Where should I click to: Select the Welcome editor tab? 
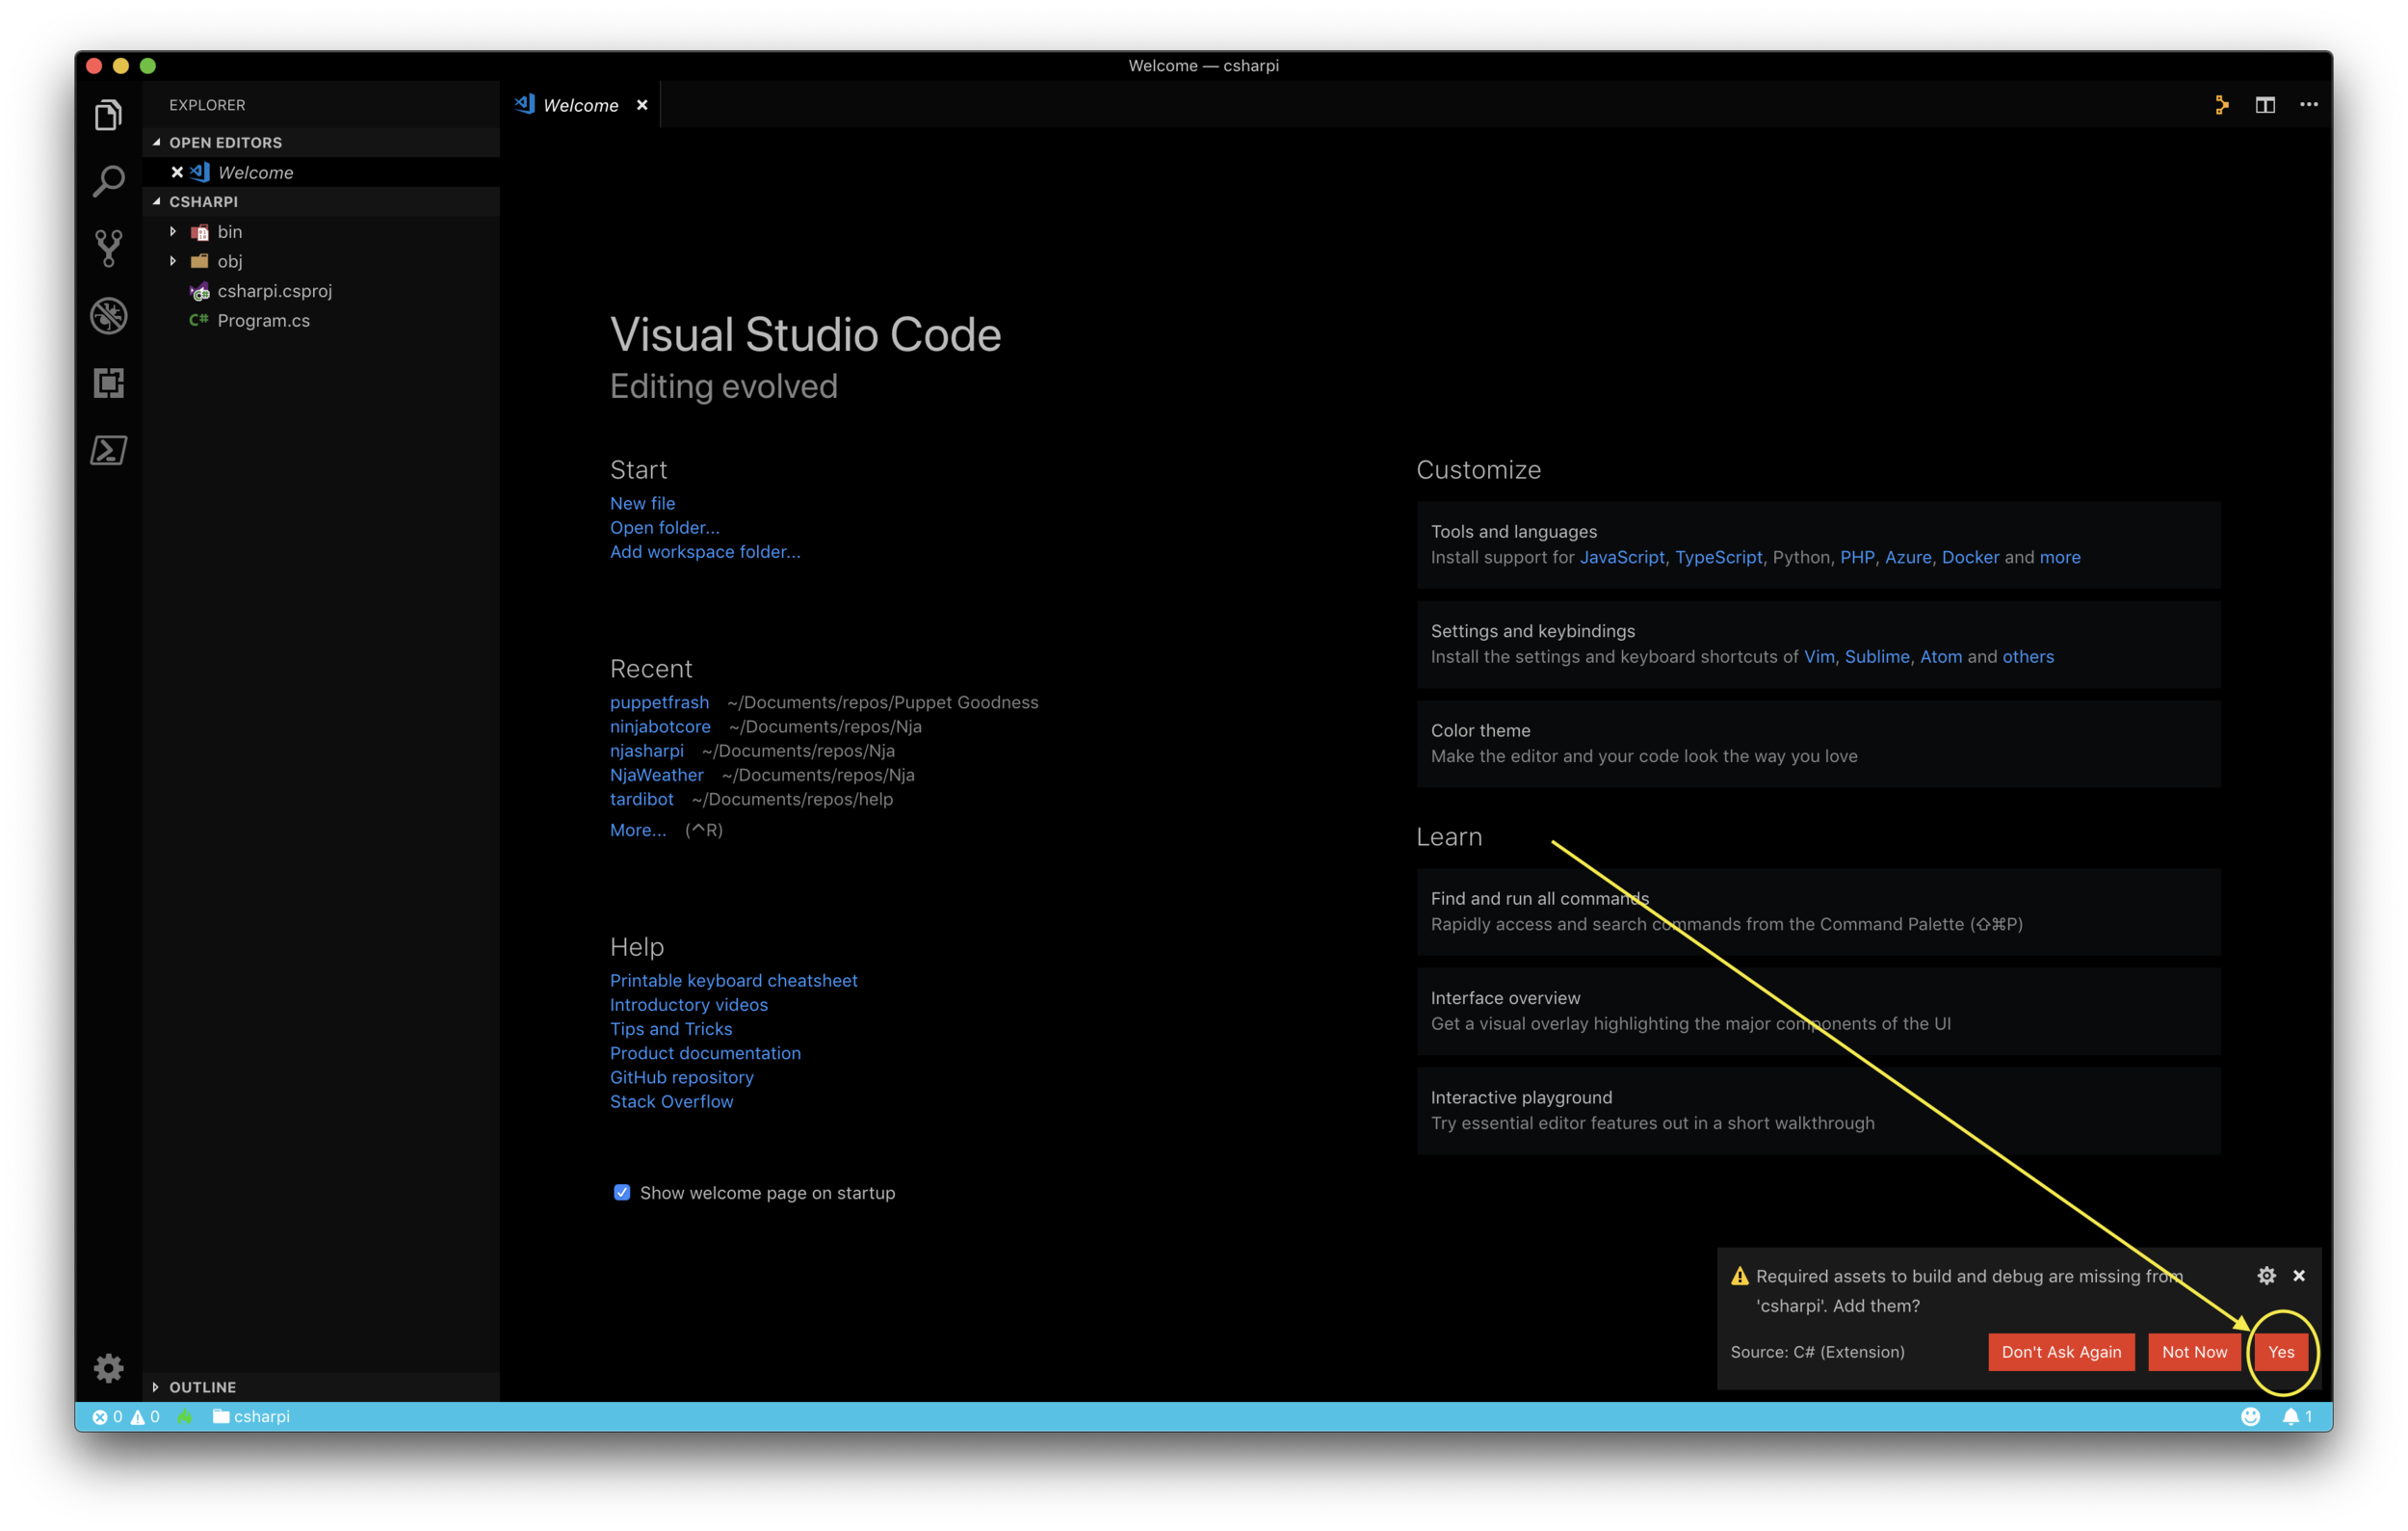(x=580, y=105)
